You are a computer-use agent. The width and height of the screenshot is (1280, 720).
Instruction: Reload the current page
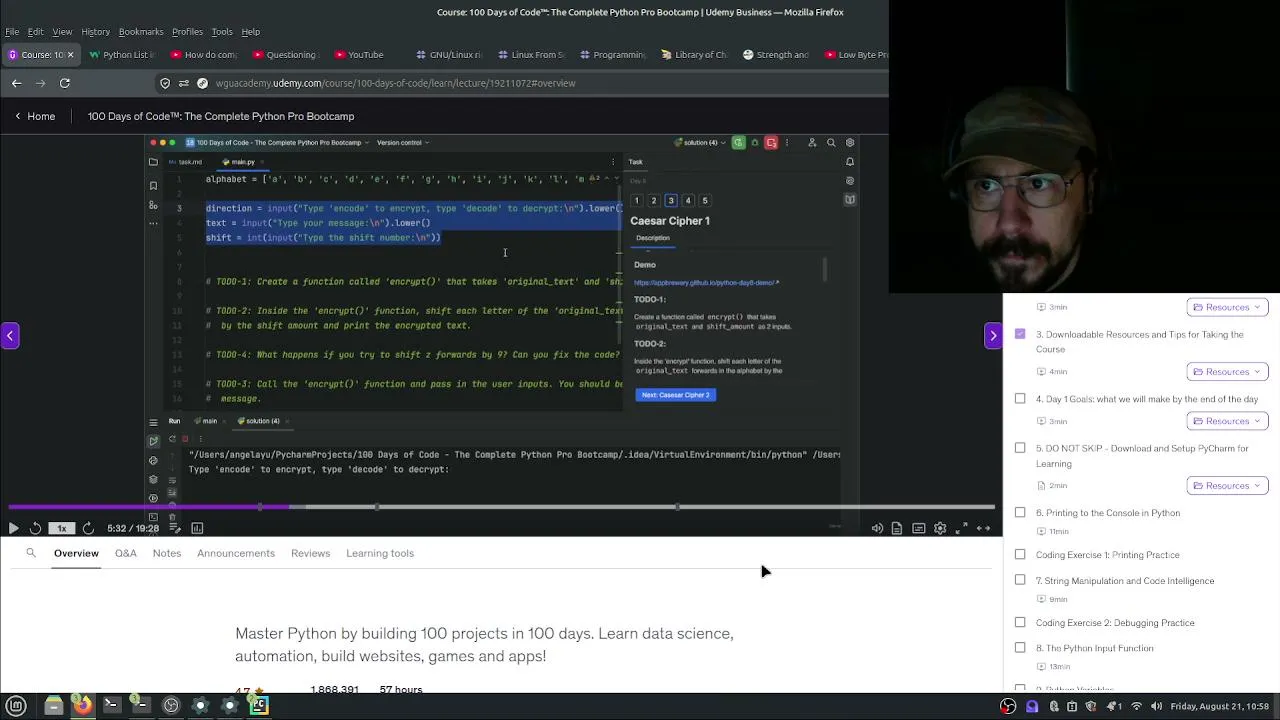pyautogui.click(x=65, y=83)
